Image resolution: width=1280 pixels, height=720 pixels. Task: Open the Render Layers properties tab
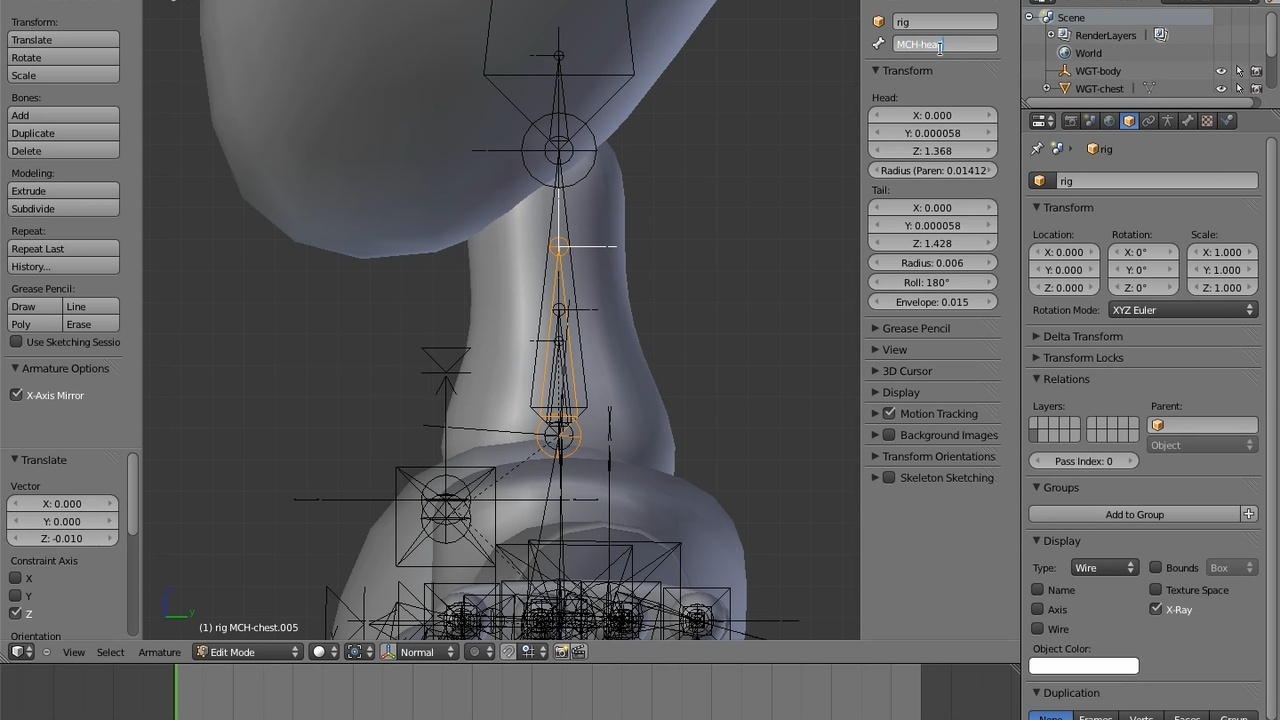[1090, 120]
